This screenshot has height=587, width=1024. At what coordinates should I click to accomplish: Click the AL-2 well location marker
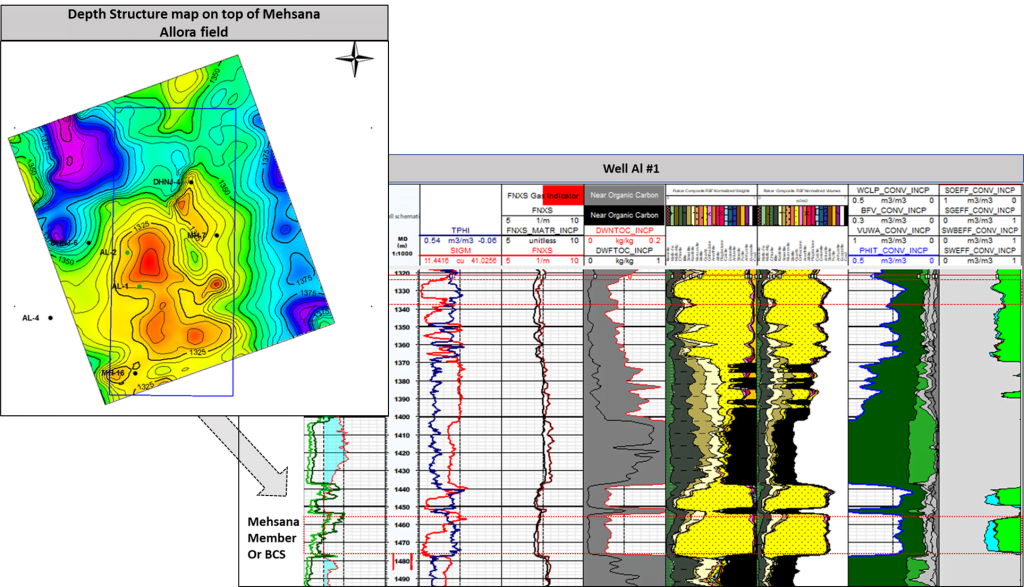point(127,252)
